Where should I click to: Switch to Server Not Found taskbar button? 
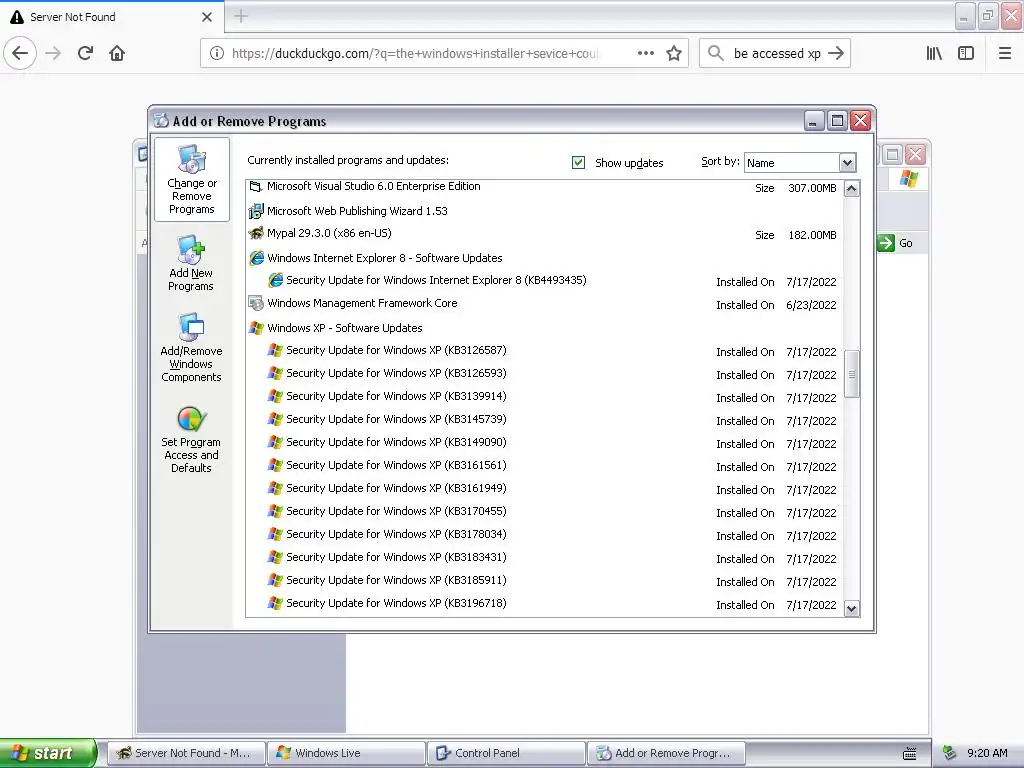[x=186, y=753]
